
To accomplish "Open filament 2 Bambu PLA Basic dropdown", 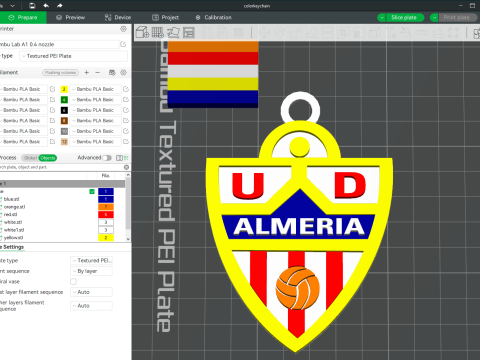I will [x=95, y=89].
